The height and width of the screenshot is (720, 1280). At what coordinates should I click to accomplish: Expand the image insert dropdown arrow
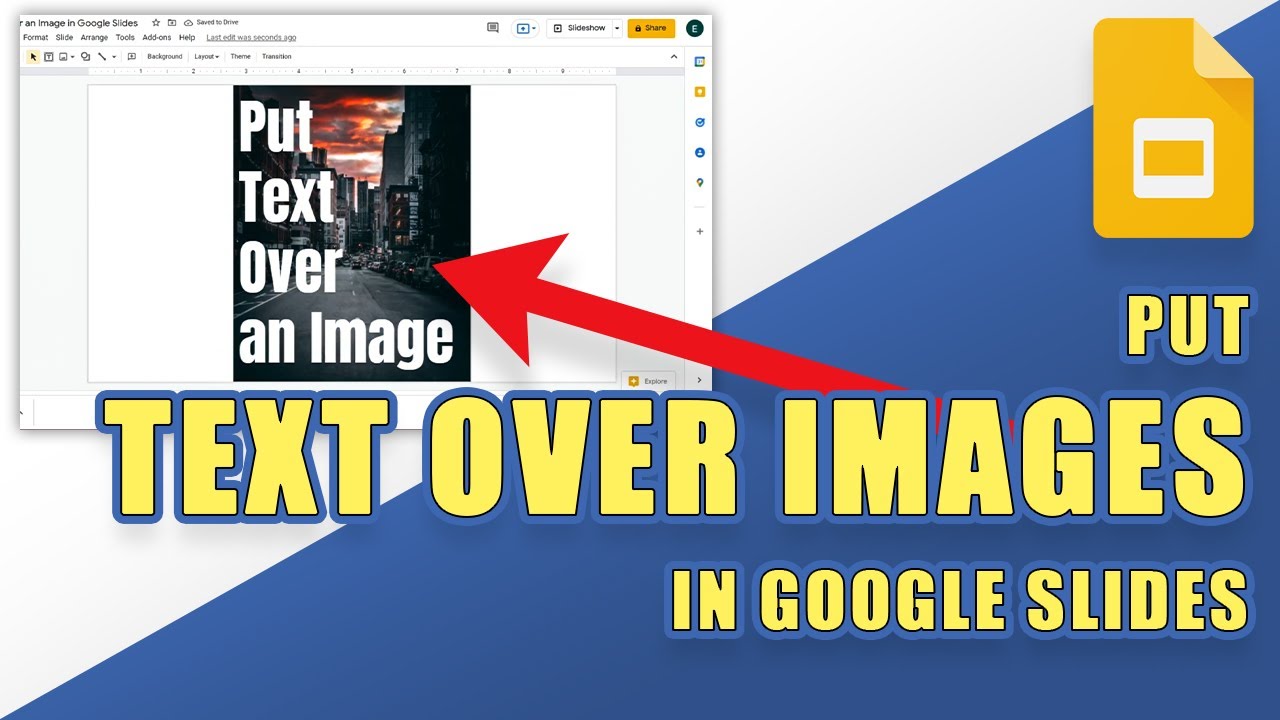click(x=73, y=57)
